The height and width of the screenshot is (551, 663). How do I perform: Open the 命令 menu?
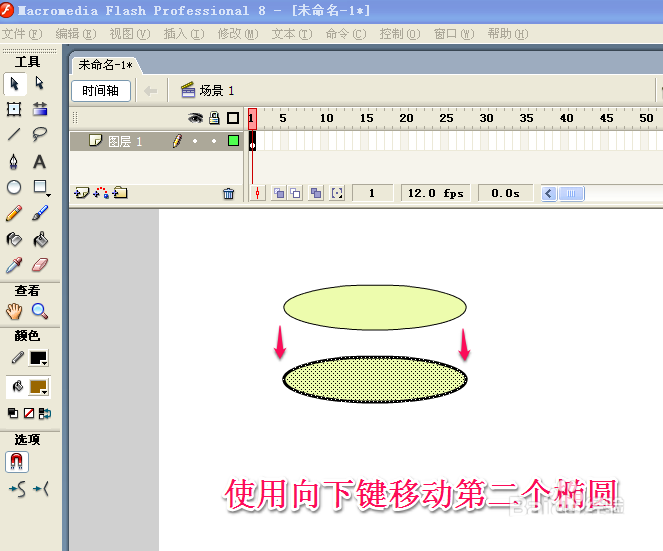346,33
